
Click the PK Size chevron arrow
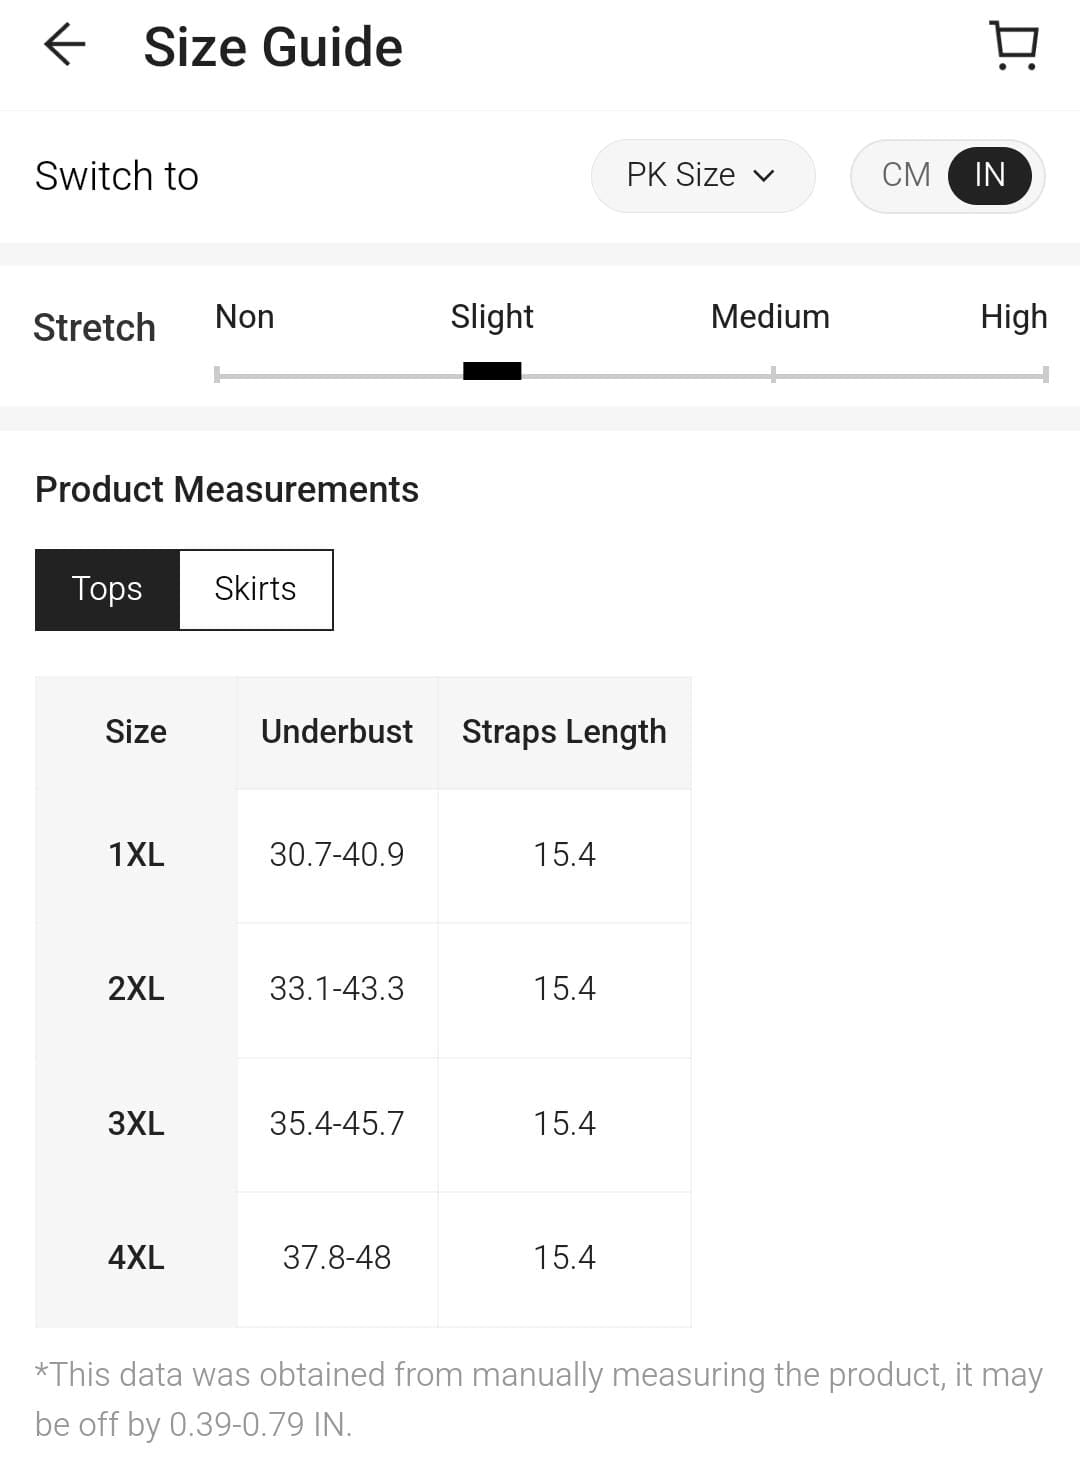(764, 177)
